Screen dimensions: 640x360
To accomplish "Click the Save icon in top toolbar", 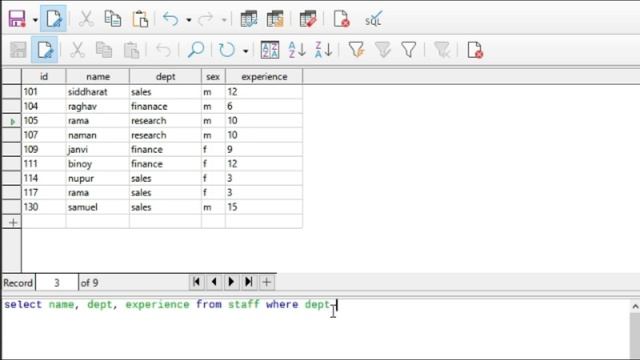I will (x=17, y=19).
